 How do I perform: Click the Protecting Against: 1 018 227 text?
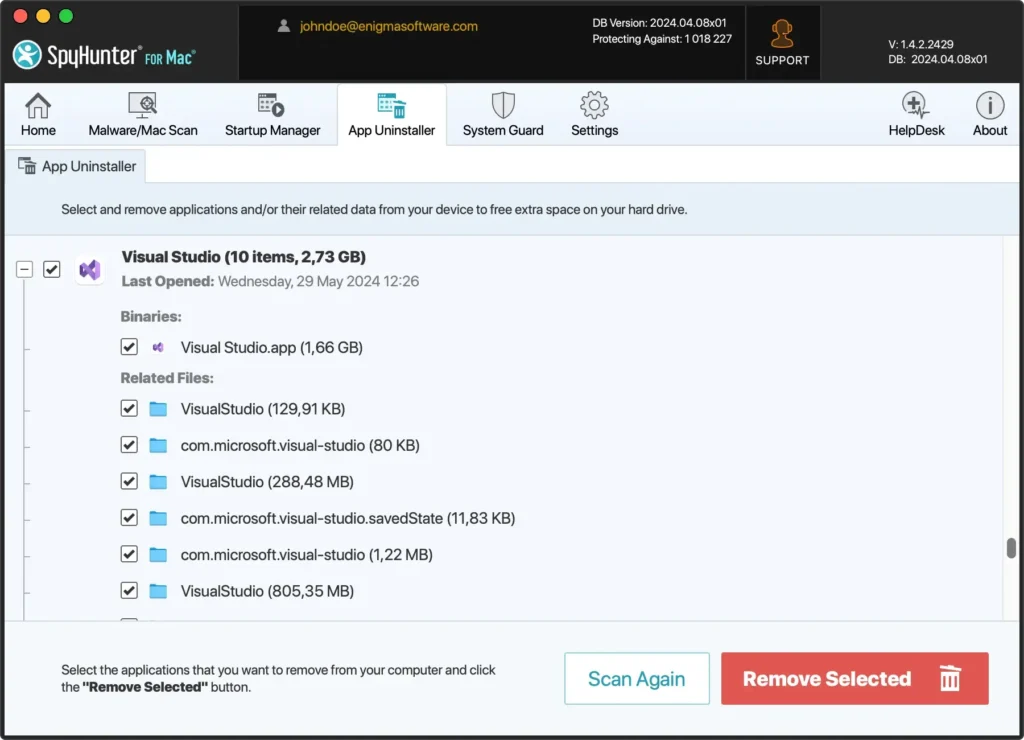662,39
